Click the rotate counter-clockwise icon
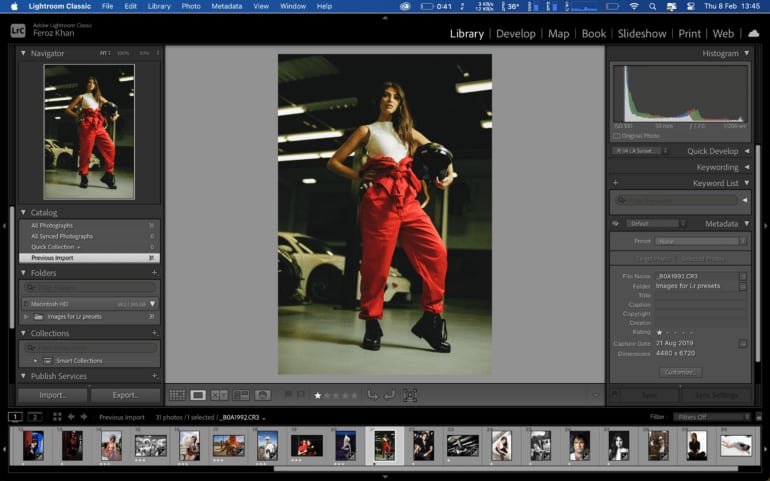Image resolution: width=770 pixels, height=481 pixels. click(x=372, y=395)
